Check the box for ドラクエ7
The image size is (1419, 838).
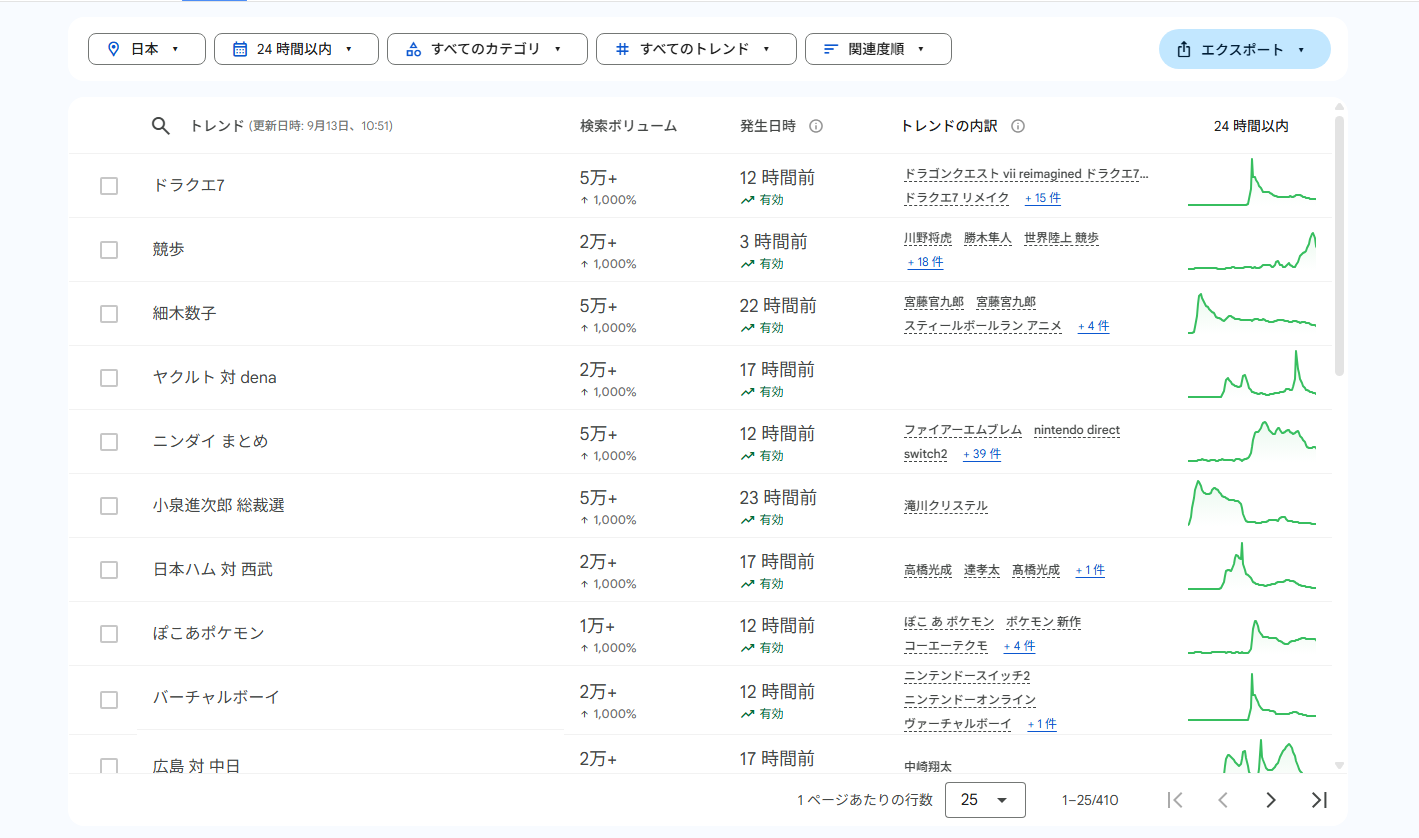coord(109,186)
